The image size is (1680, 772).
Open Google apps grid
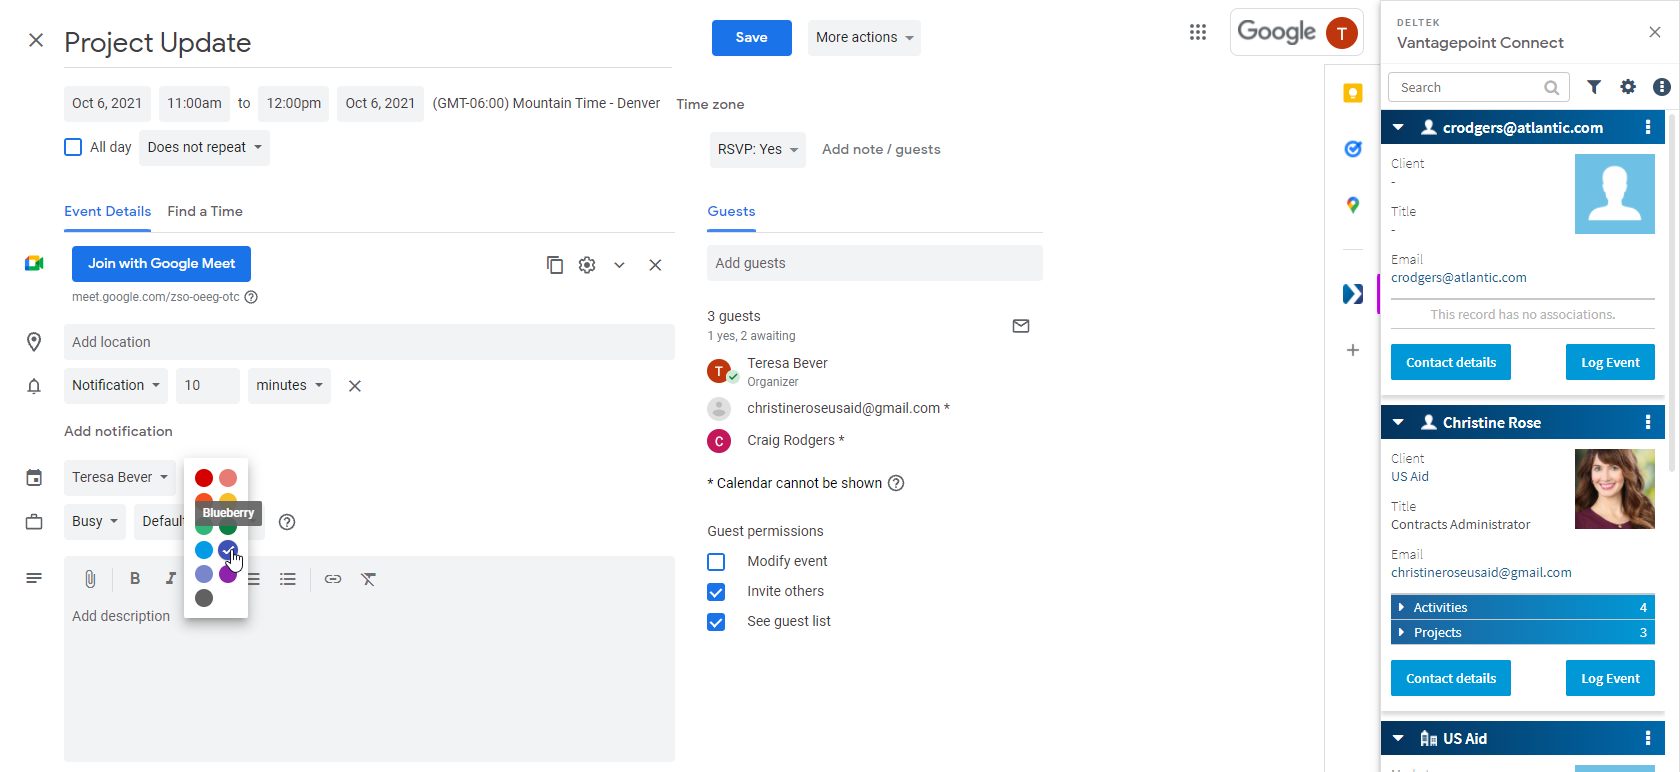1198,32
